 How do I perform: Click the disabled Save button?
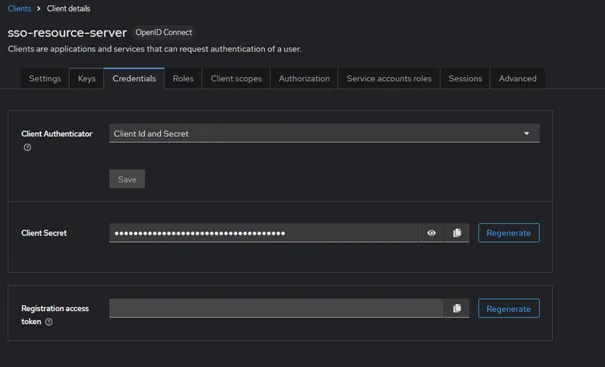tap(127, 179)
